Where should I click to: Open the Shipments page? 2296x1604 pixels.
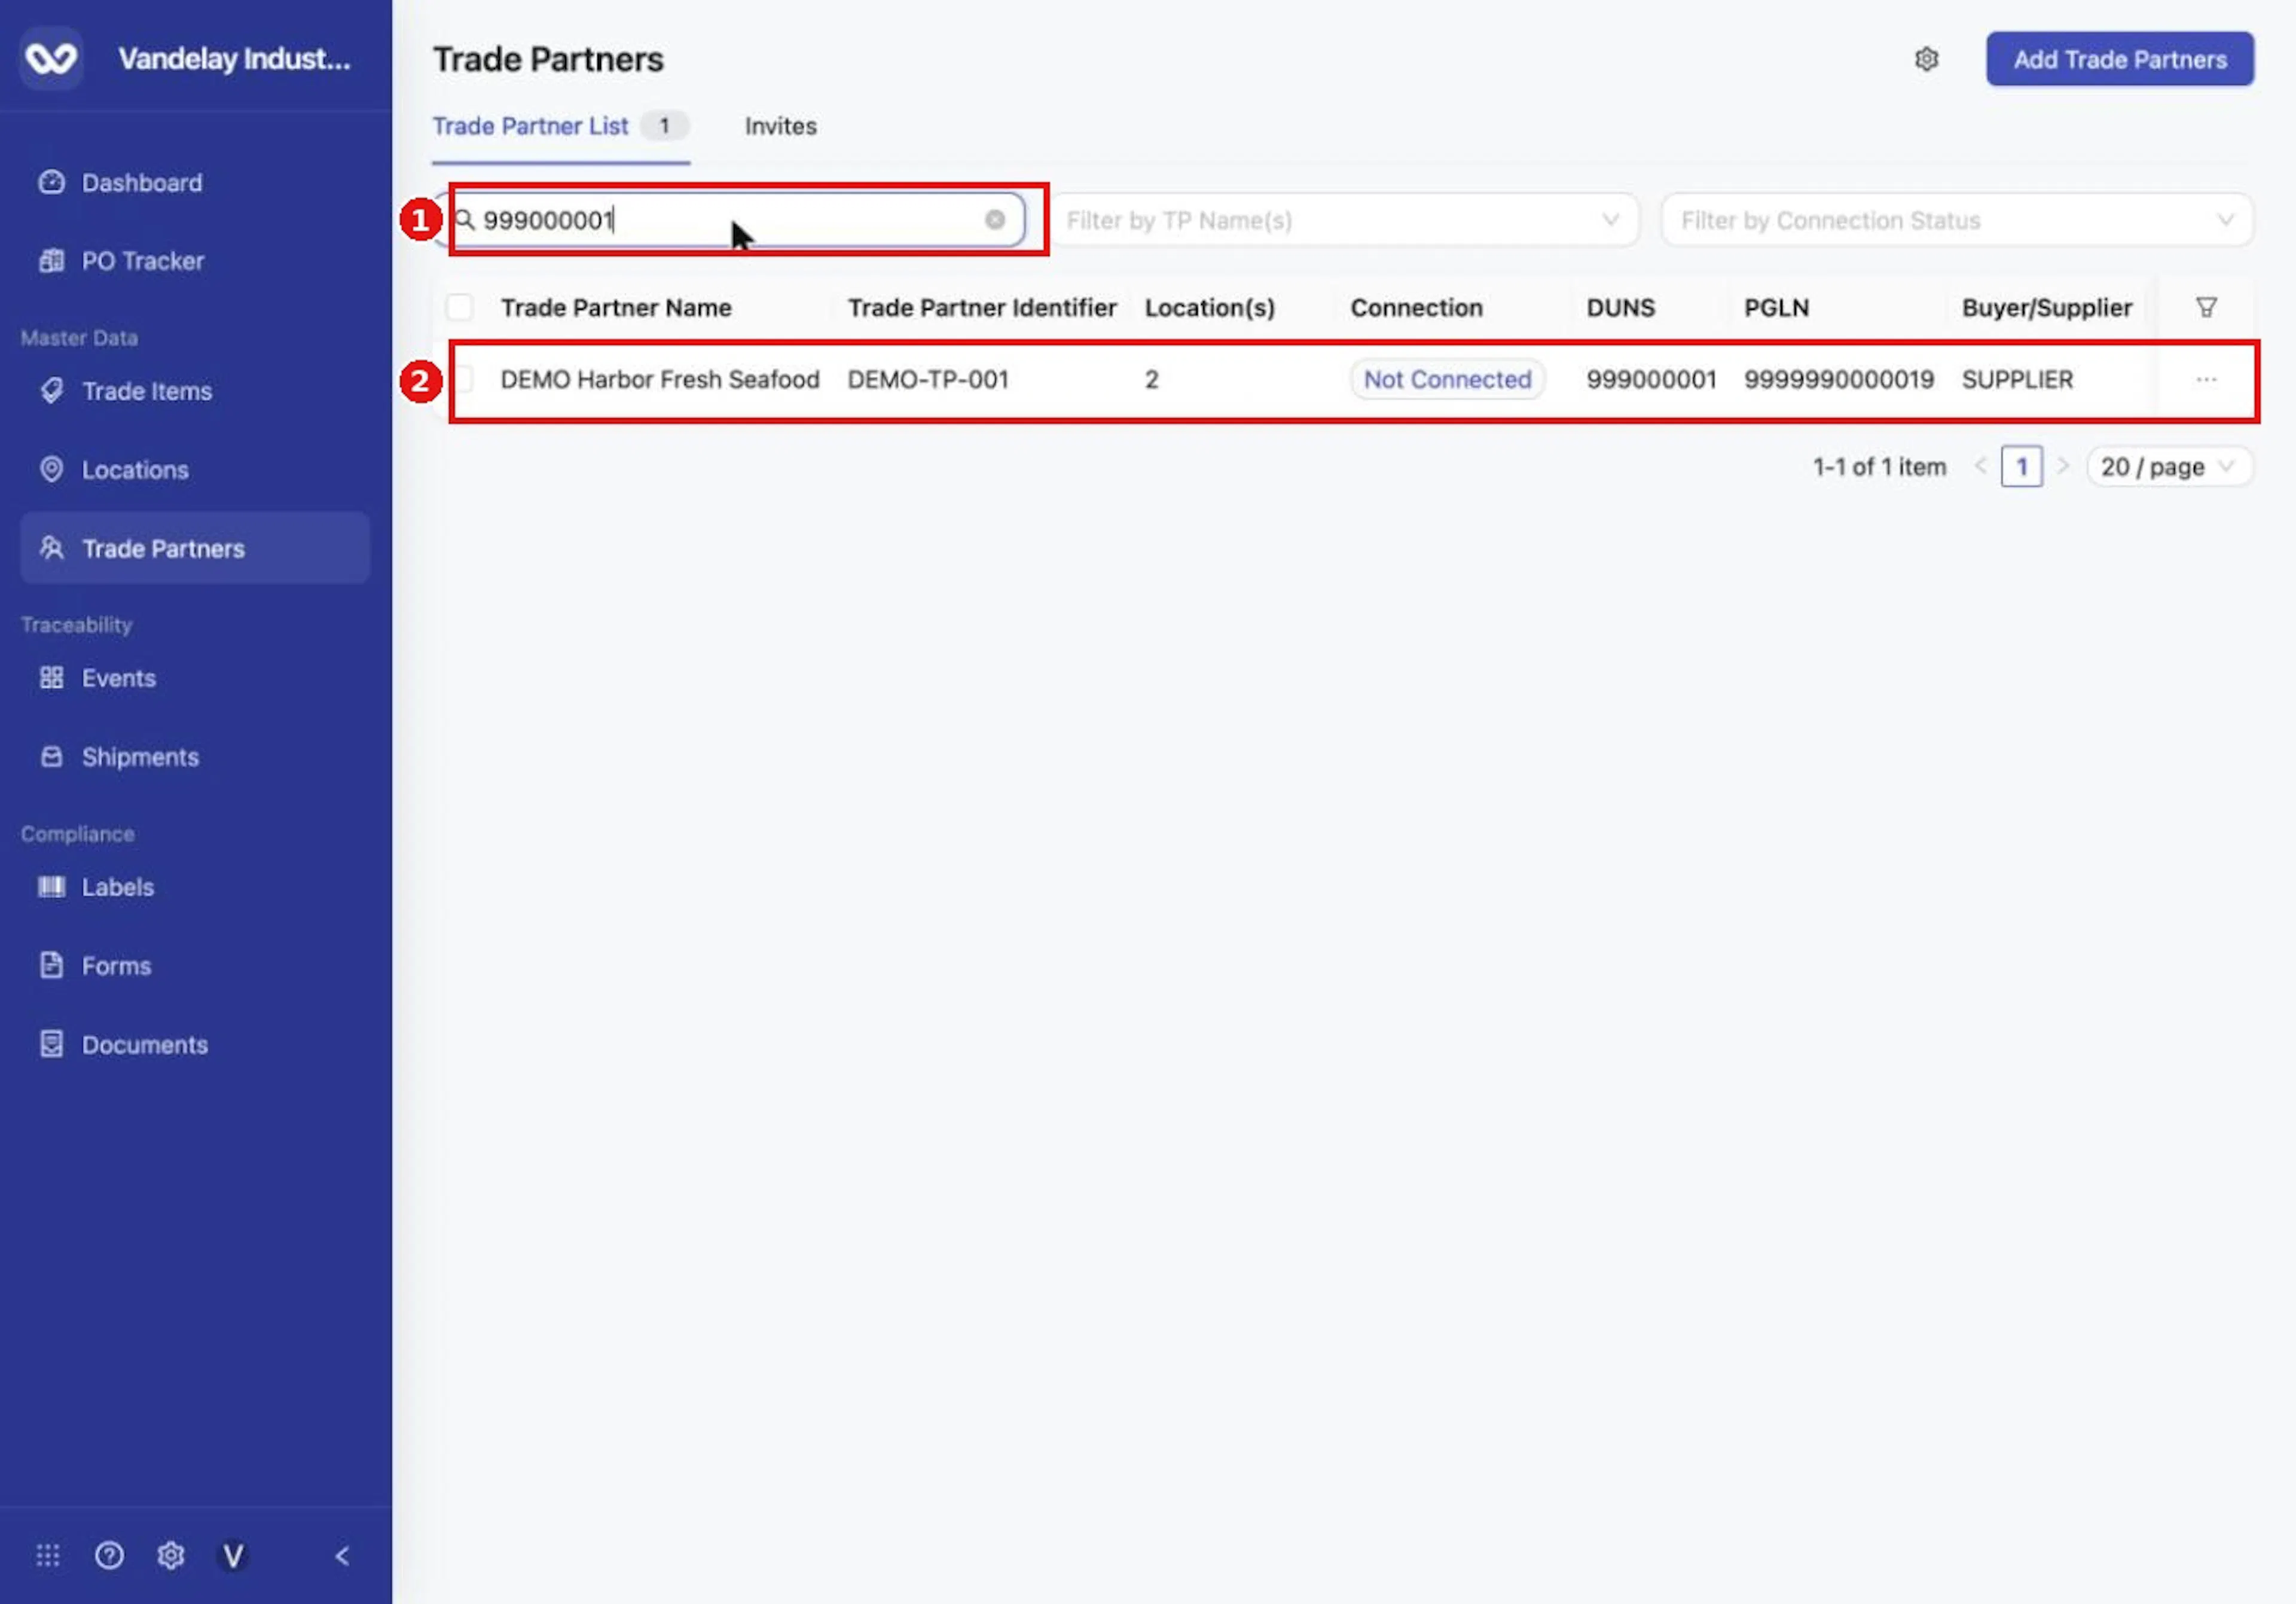[x=140, y=757]
